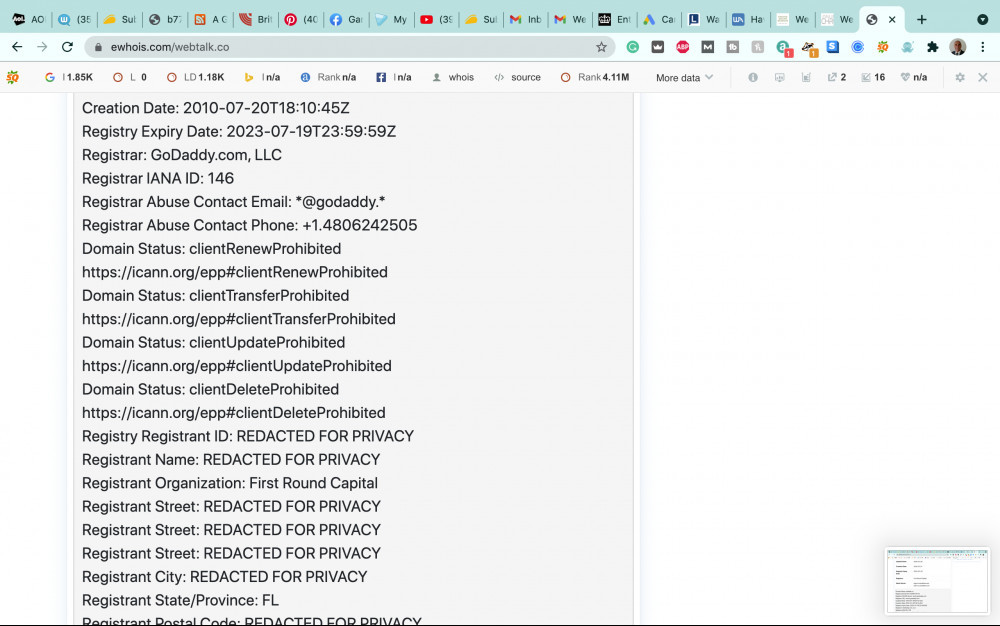Open the Chrome three-dot menu
The height and width of the screenshot is (626, 1000).
tap(983, 47)
